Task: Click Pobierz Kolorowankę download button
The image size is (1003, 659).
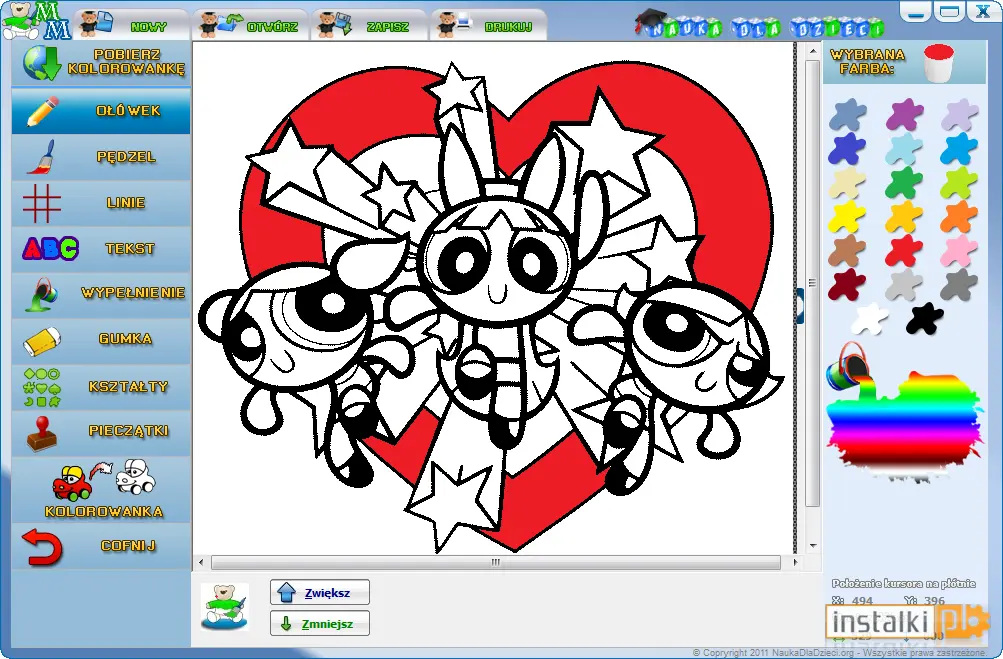Action: click(101, 63)
